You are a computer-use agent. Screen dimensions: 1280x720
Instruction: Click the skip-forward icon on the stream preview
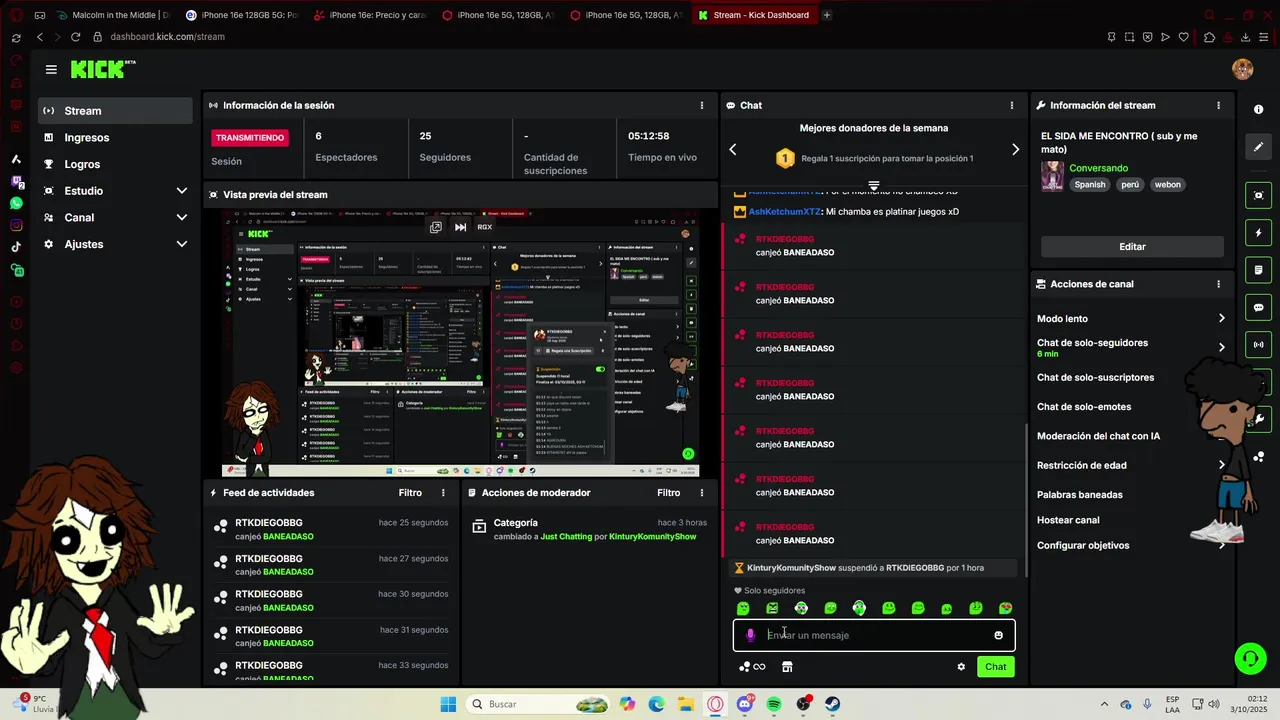[x=460, y=227]
